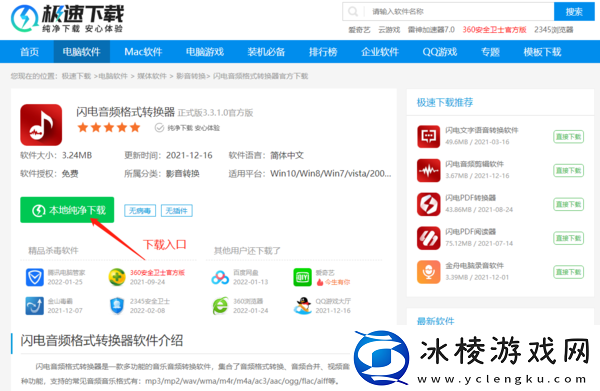Image resolution: width=600 pixels, height=391 pixels.
Task: Click the 极速下载推荐 heading
Action: tap(445, 103)
